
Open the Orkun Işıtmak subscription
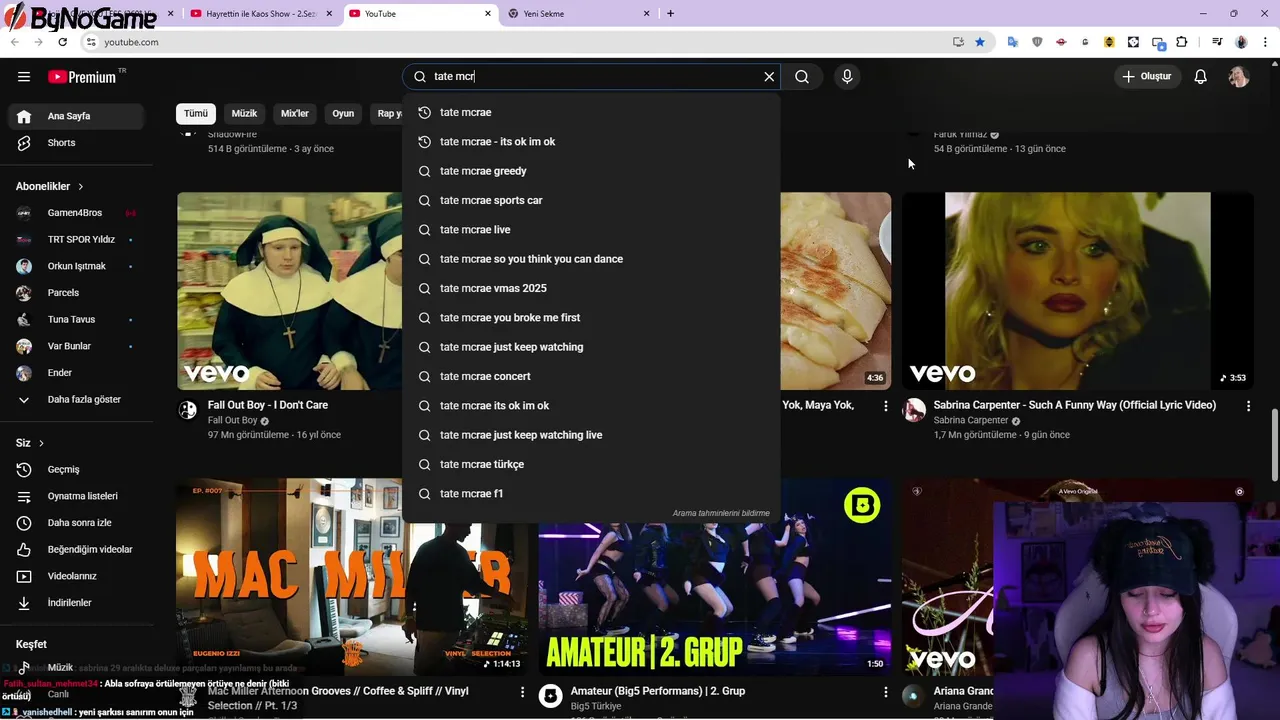pos(76,266)
